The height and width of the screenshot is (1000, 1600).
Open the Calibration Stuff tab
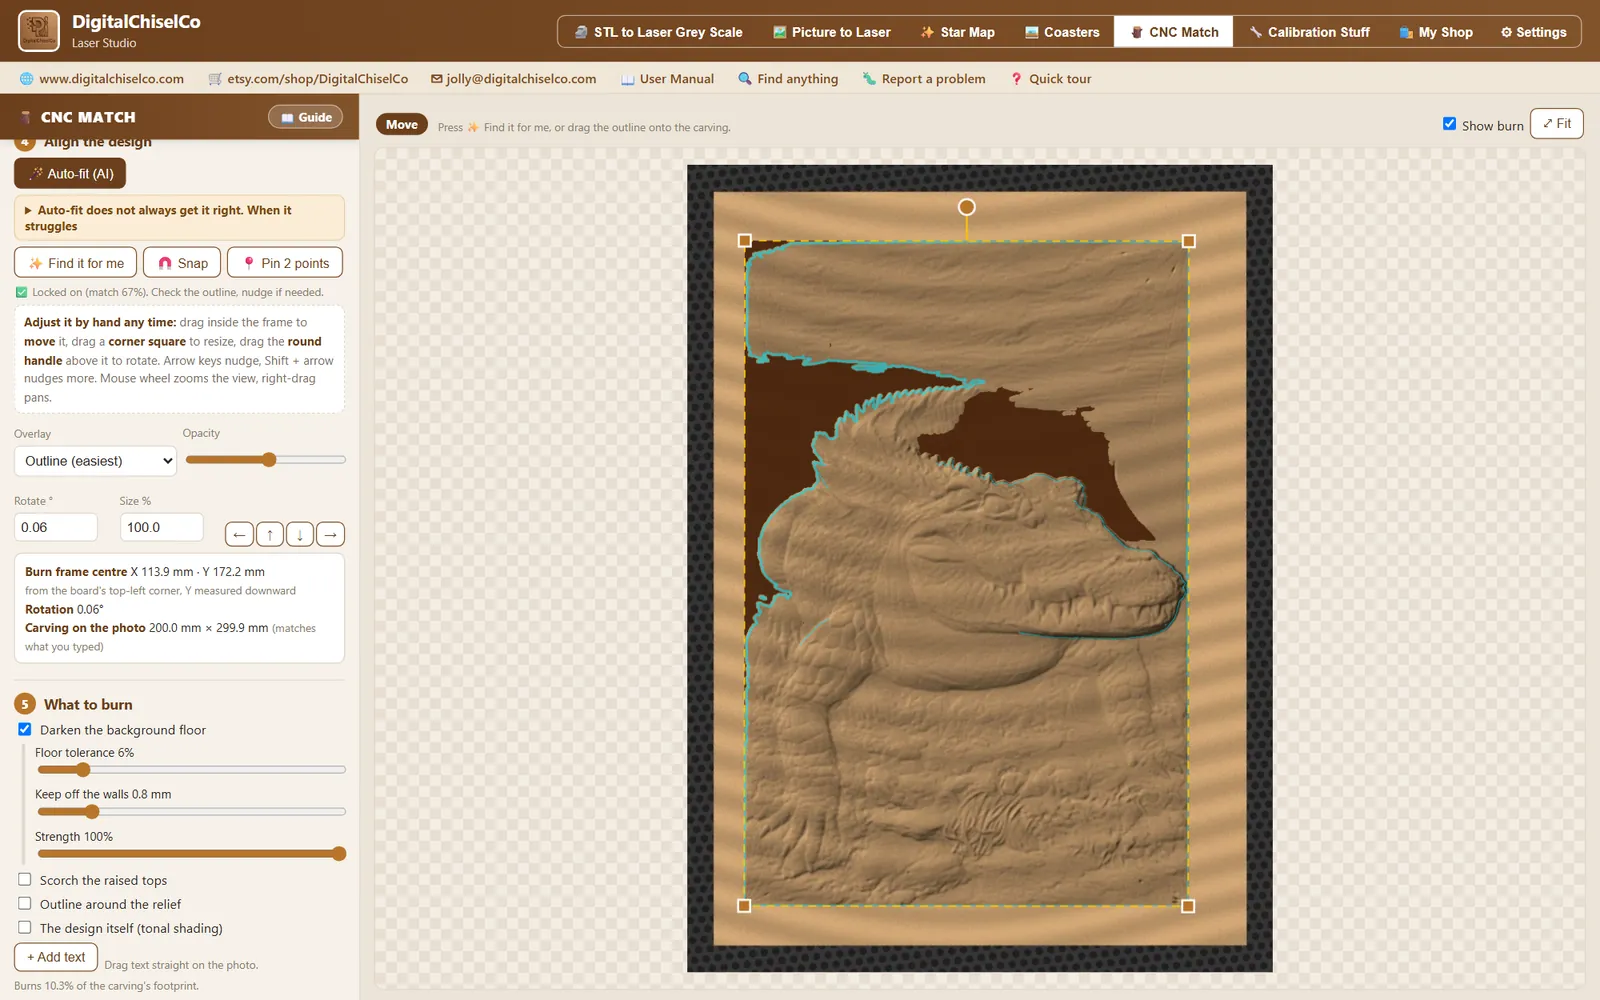tap(1309, 32)
